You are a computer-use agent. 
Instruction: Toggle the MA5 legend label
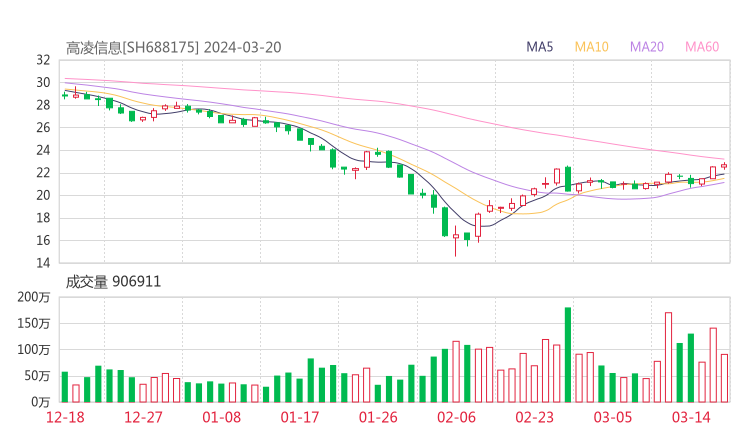pyautogui.click(x=540, y=47)
